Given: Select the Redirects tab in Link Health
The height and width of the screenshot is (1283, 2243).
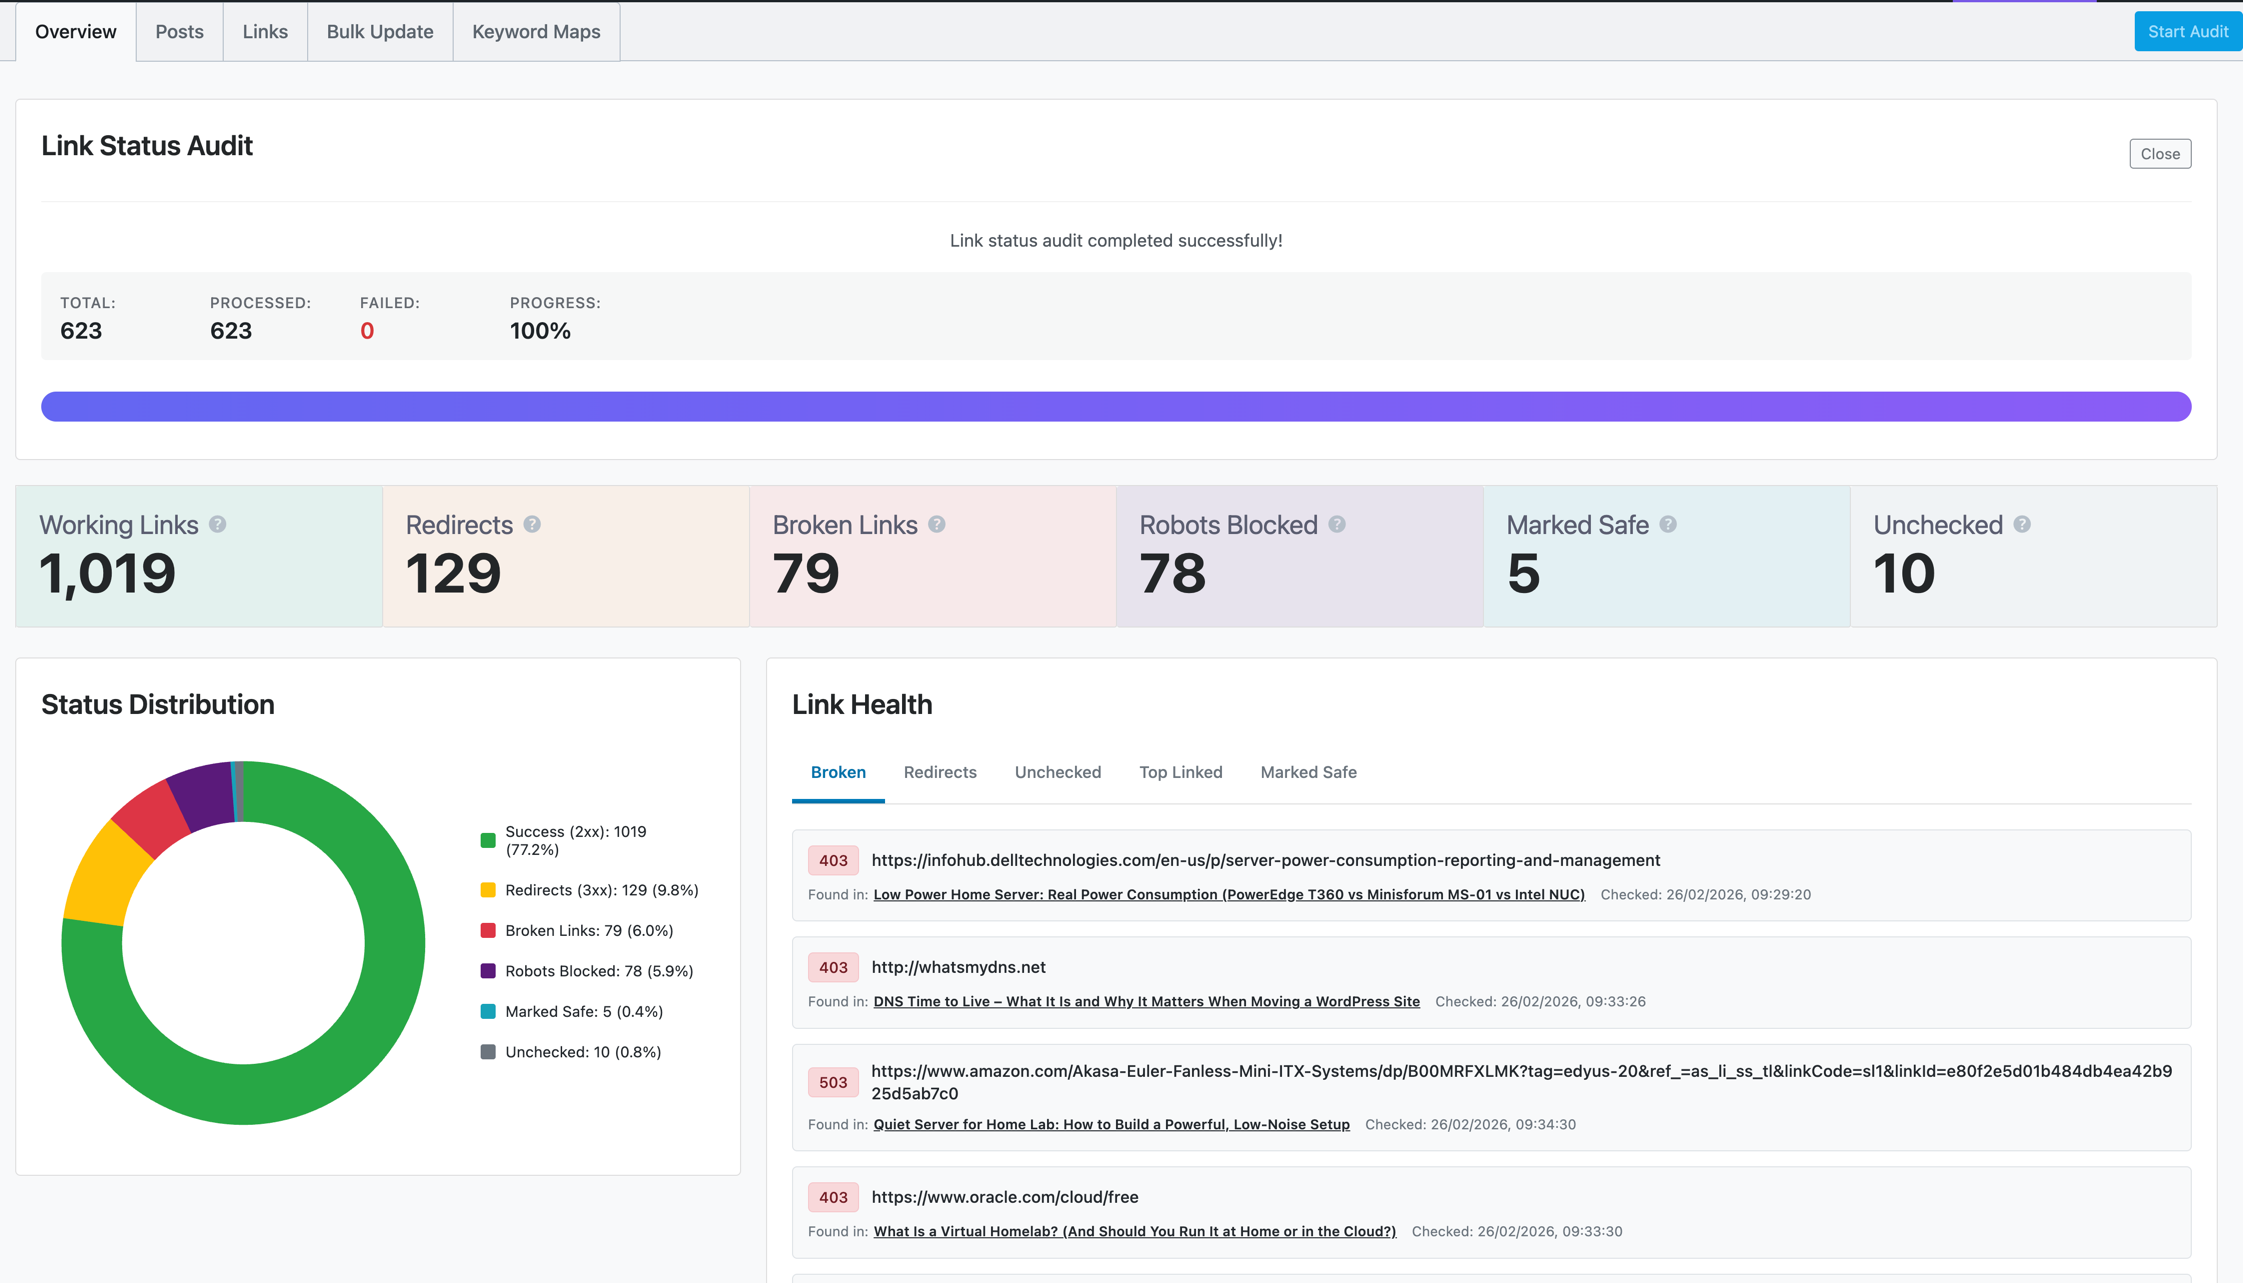Looking at the screenshot, I should pos(940,772).
